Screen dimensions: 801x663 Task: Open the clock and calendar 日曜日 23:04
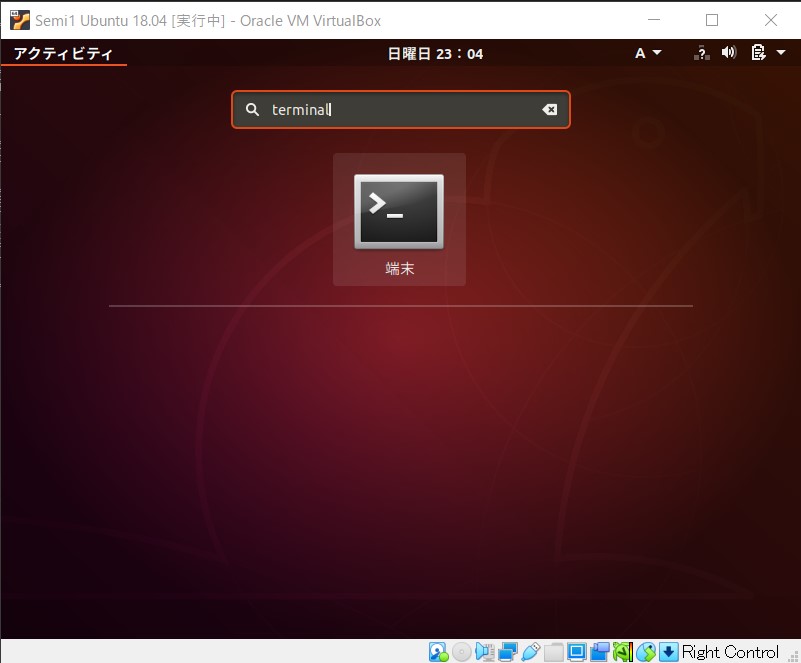(x=435, y=54)
